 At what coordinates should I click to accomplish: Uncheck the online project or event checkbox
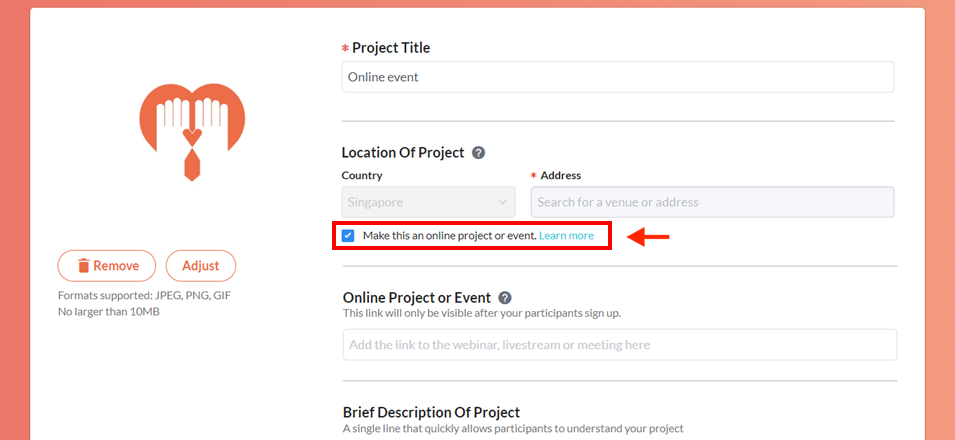tap(348, 236)
